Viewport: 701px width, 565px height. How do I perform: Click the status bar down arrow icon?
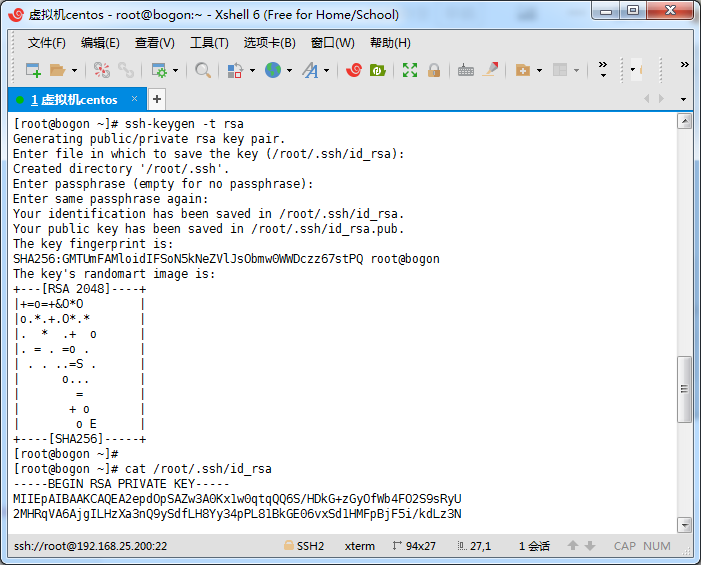[x=590, y=546]
